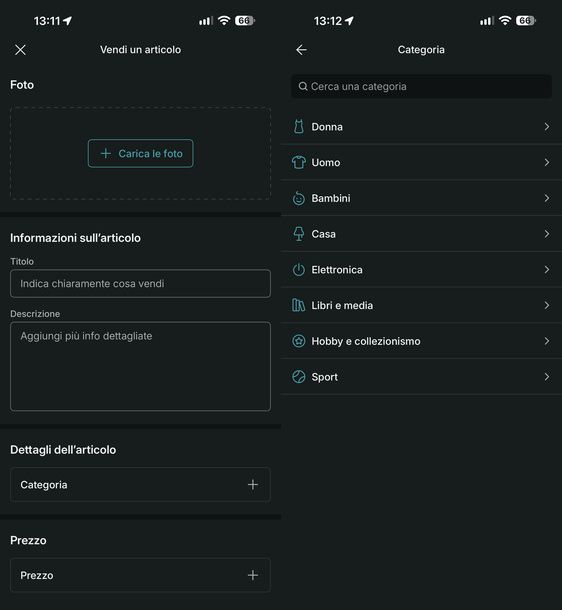The height and width of the screenshot is (610, 562).
Task: Choose the Casa category label
Action: click(x=324, y=234)
